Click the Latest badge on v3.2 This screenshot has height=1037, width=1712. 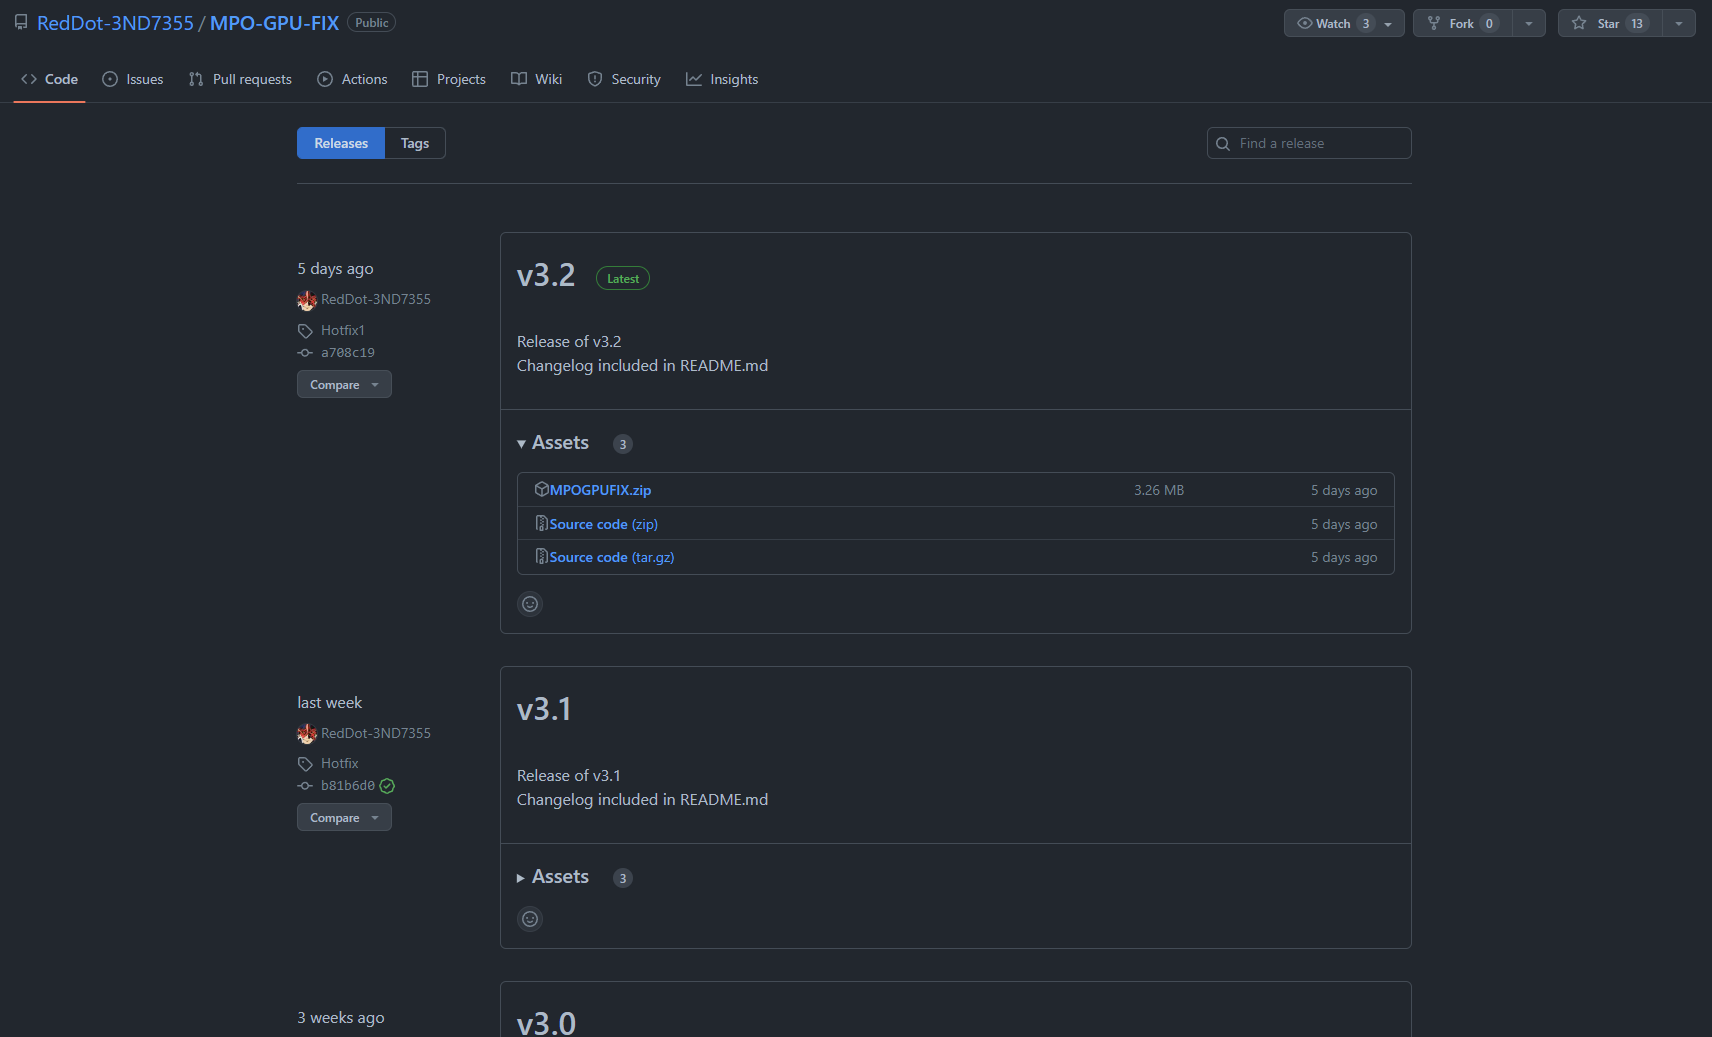pos(623,279)
